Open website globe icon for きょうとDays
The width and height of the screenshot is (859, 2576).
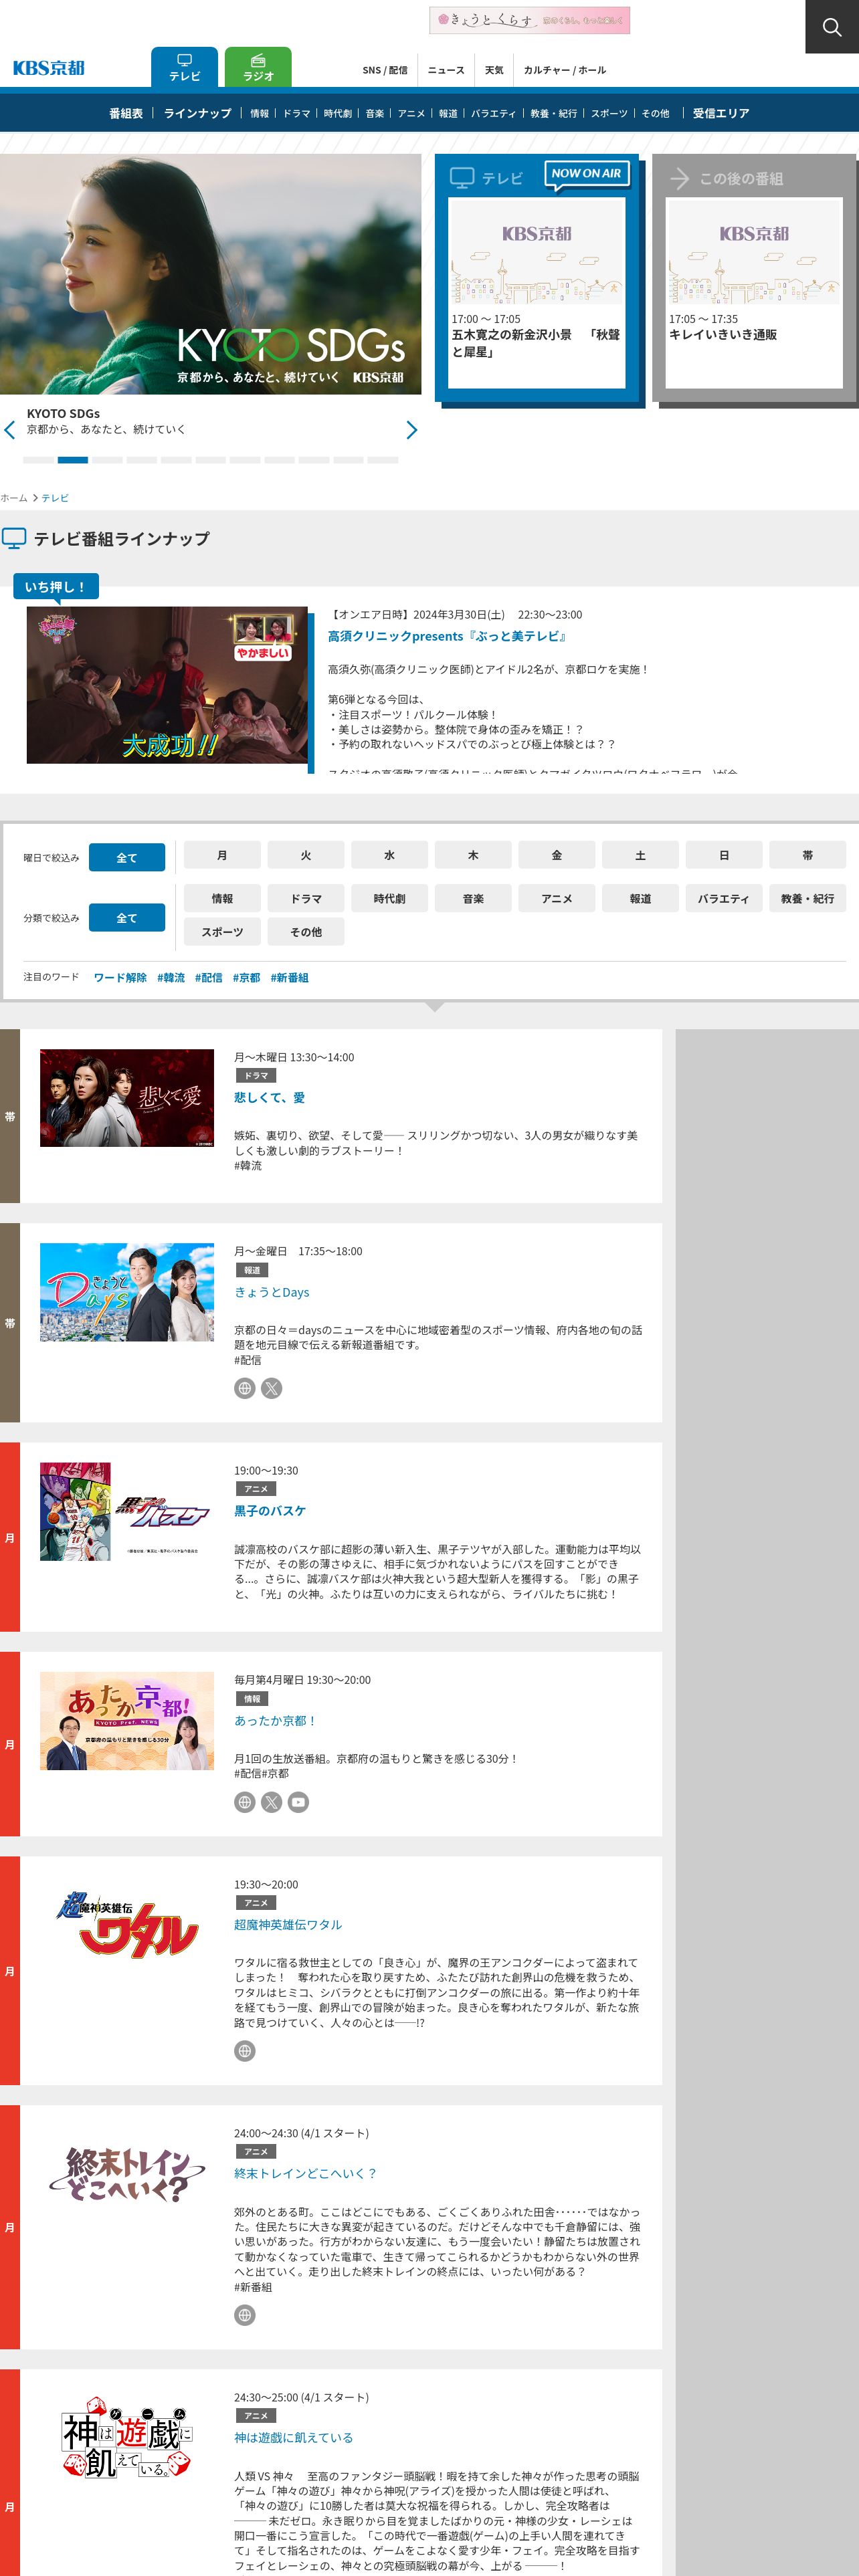[x=245, y=1388]
